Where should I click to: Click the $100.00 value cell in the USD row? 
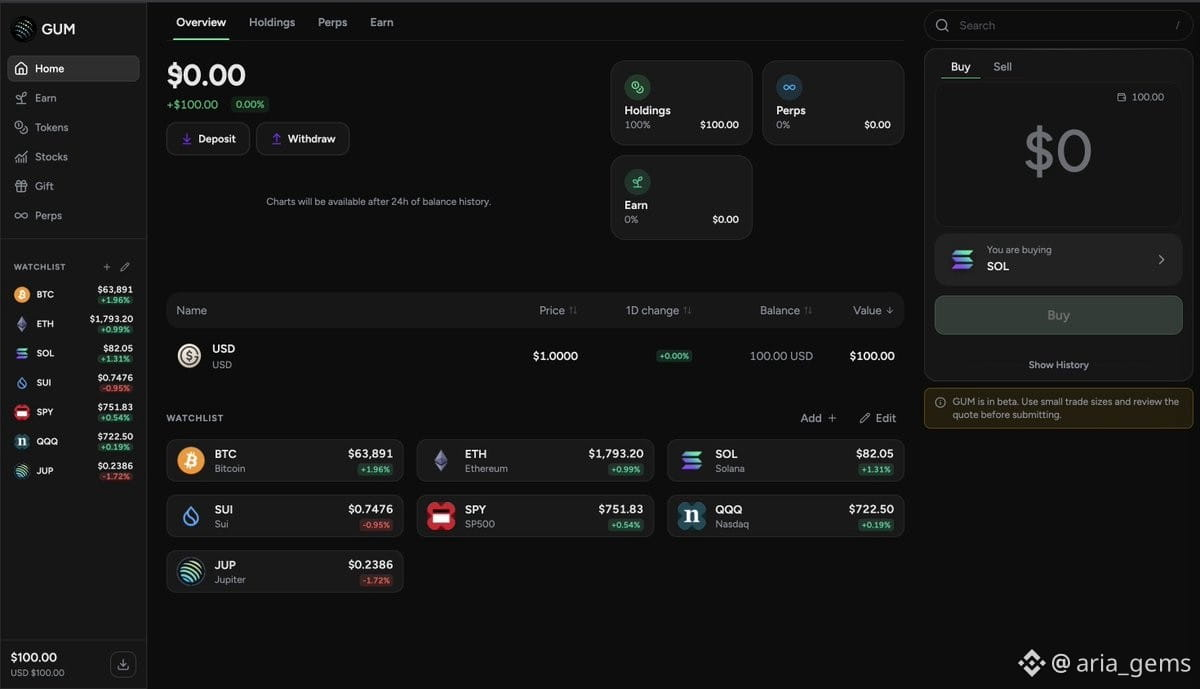tap(872, 356)
